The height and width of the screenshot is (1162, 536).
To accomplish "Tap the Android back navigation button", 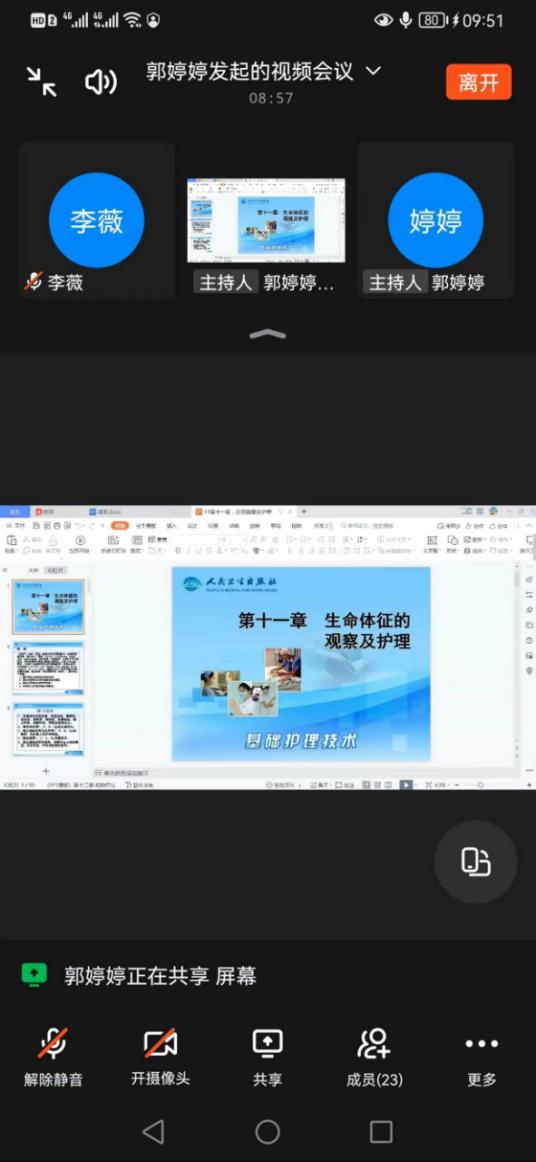I will point(153,1132).
